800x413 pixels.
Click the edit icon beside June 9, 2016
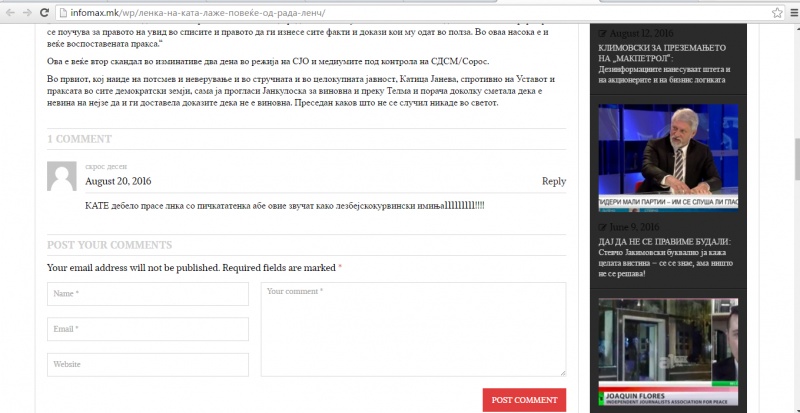tap(602, 227)
